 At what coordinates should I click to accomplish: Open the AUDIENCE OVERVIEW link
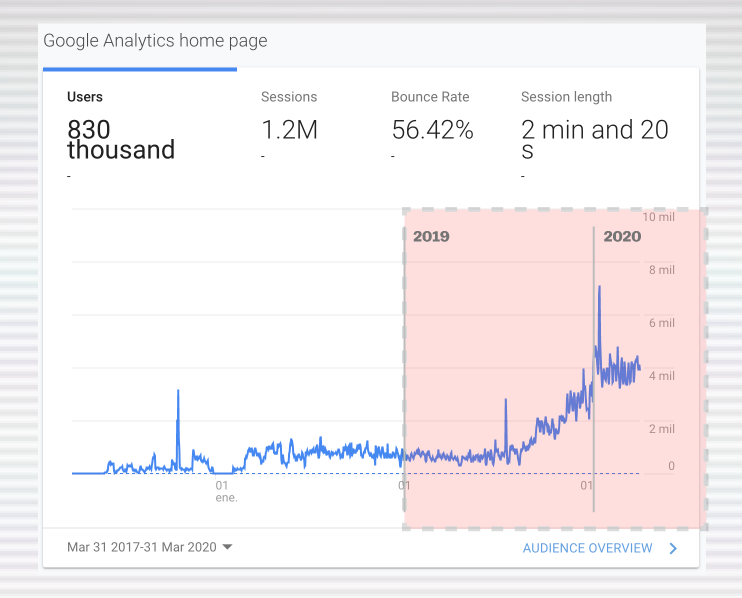pos(587,548)
